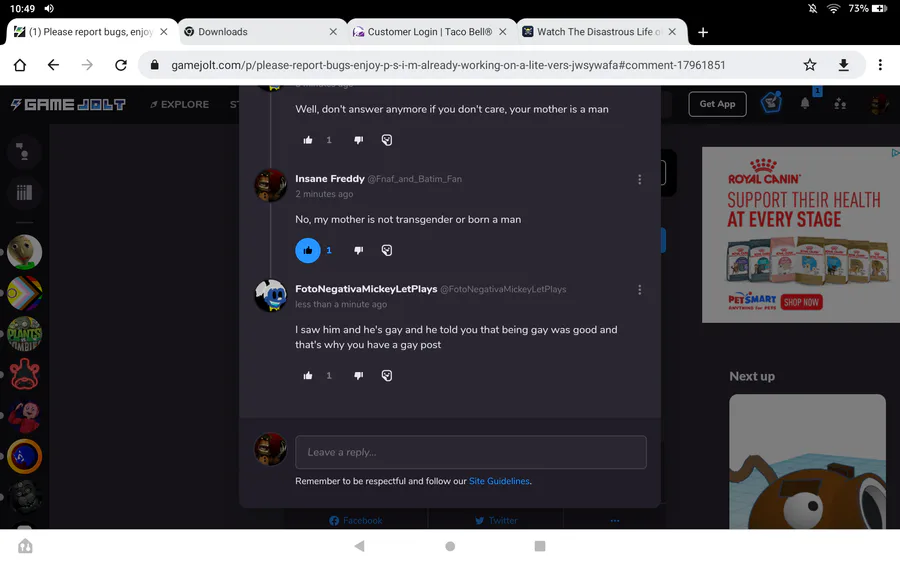
Task: Open the friends list icon
Action: [x=840, y=104]
